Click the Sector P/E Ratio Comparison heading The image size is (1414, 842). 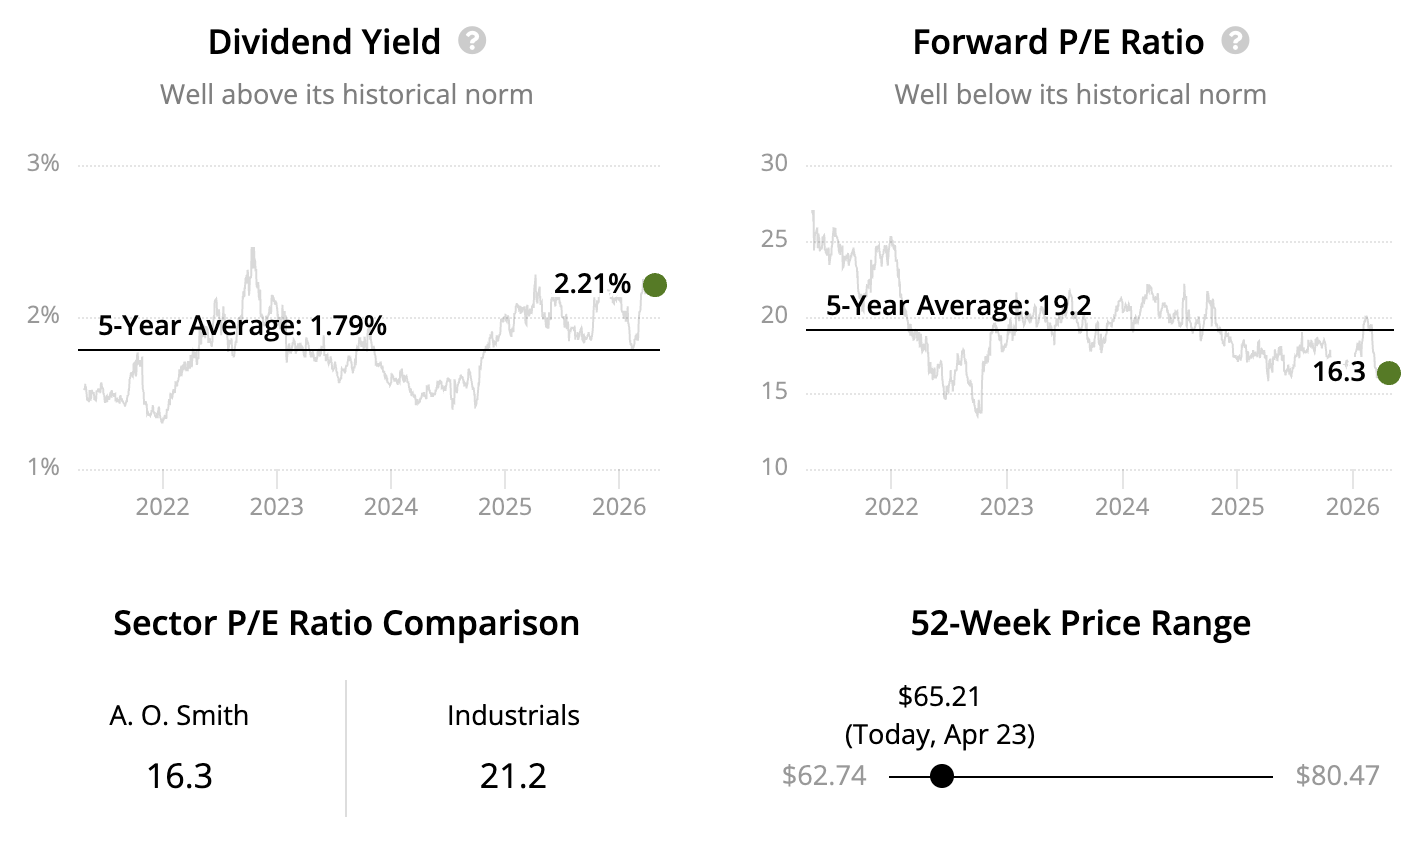coord(346,623)
